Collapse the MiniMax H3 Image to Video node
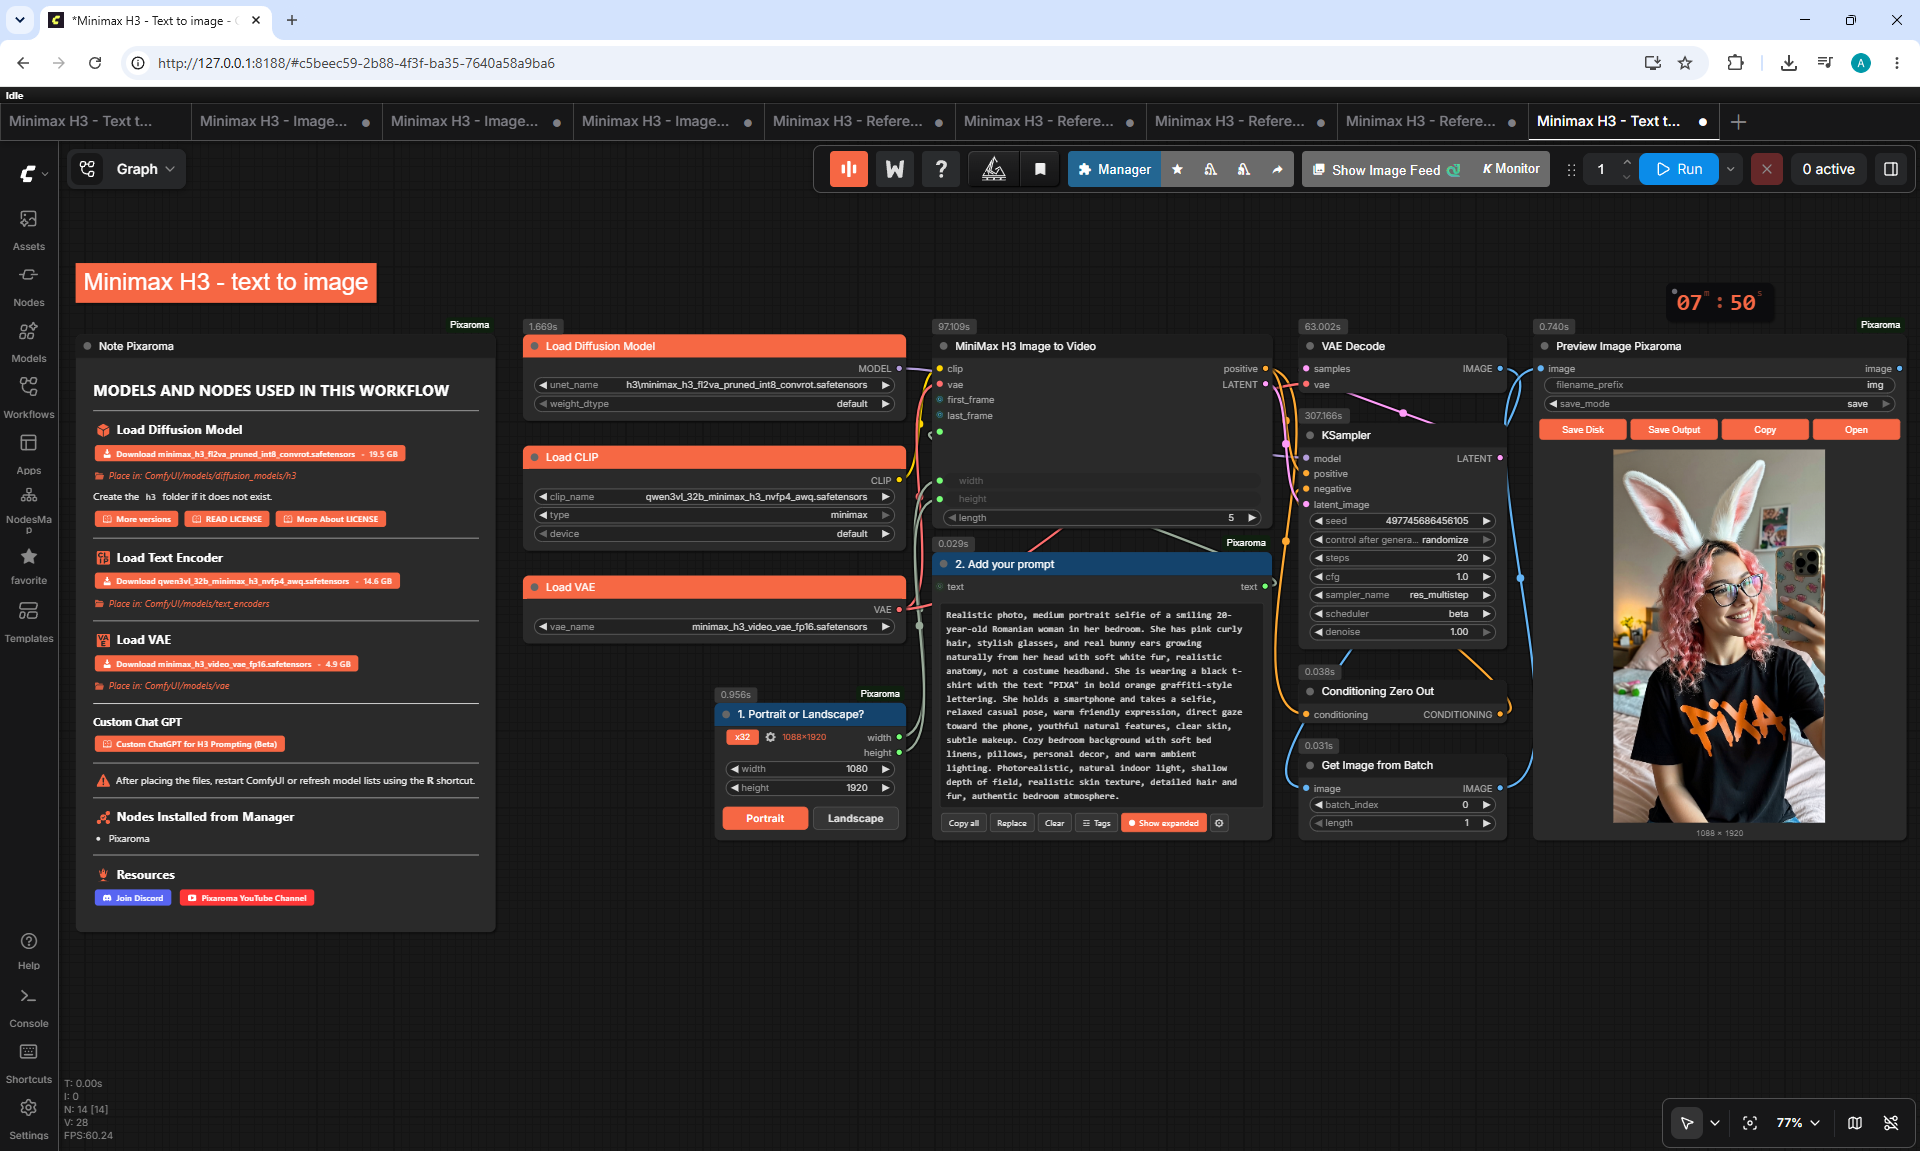 click(x=943, y=346)
